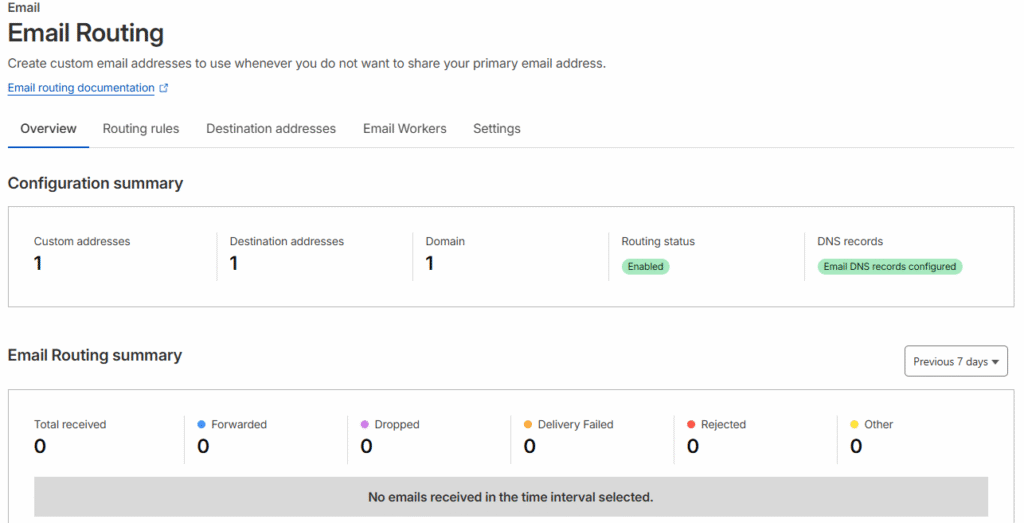Viewport: 1024px width, 523px height.
Task: Click the yellow Other legend dot
Action: (854, 424)
